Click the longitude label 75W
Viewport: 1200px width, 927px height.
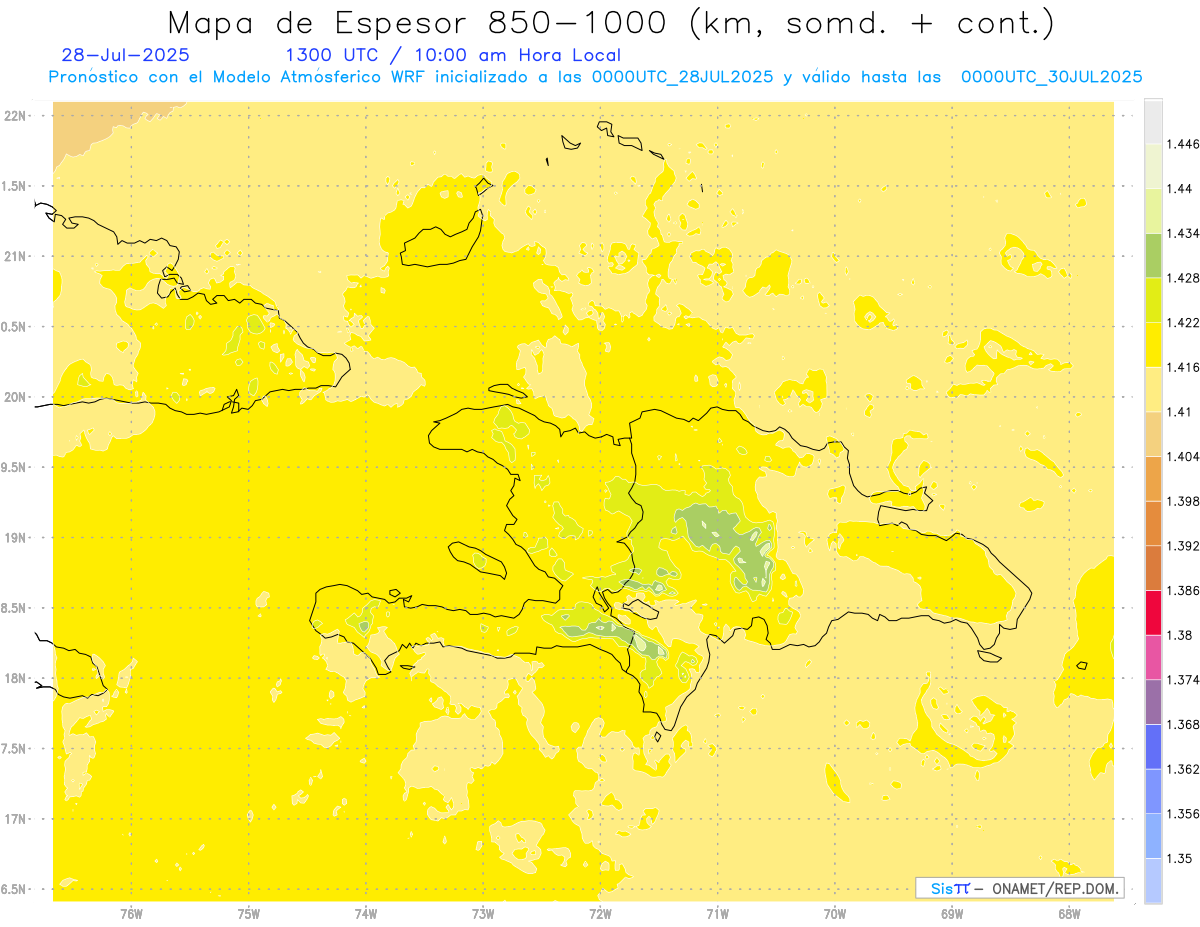249,914
